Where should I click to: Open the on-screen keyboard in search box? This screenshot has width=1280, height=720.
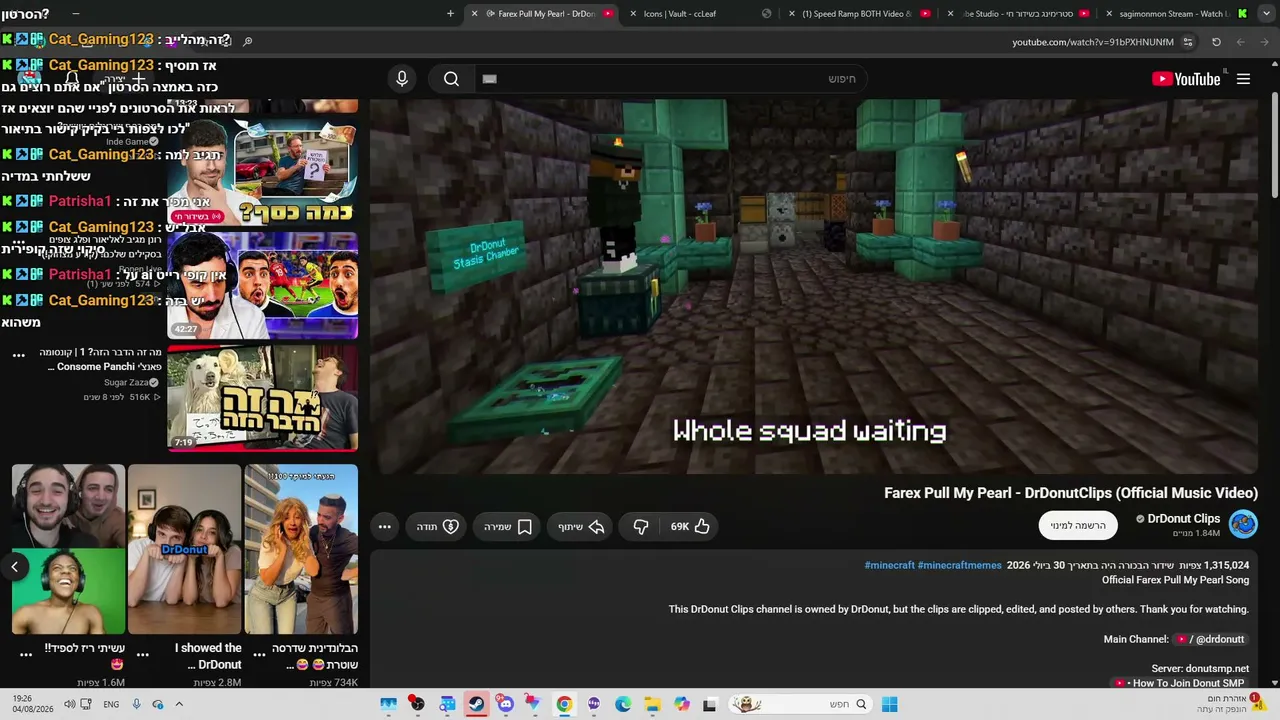489,79
